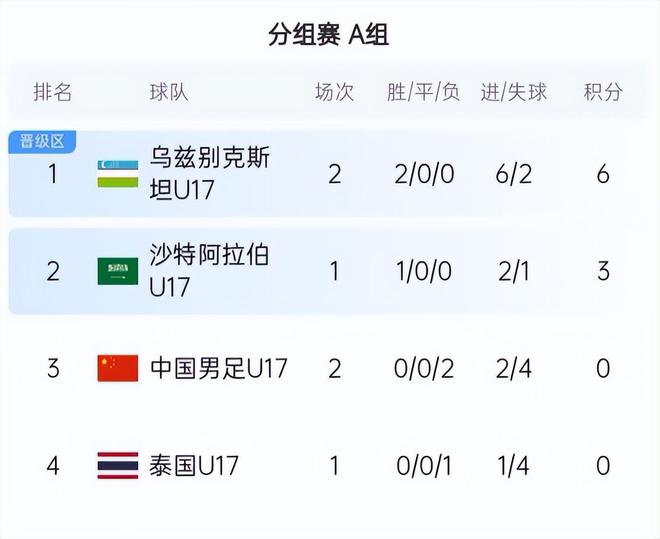Viewport: 660px width, 539px height.
Task: Select the 分组赛 A组 title
Action: (329, 35)
